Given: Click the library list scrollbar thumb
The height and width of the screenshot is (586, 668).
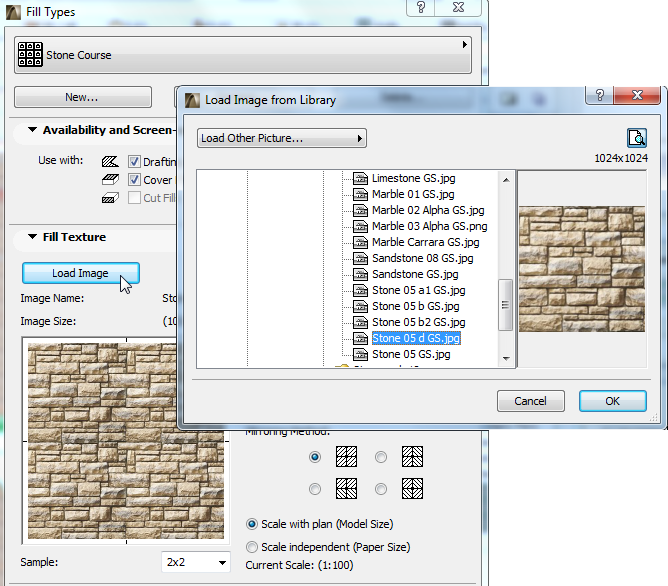Looking at the screenshot, I should click(x=506, y=305).
